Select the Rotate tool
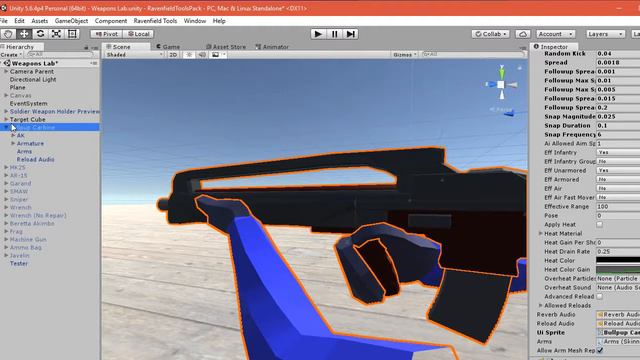 (x=40, y=34)
